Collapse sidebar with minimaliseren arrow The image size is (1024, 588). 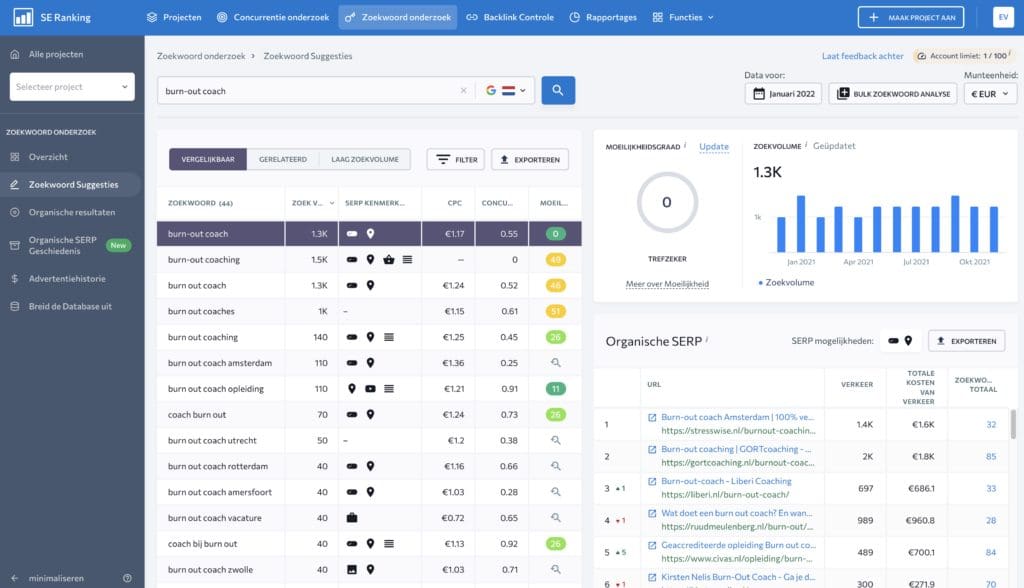tap(14, 578)
